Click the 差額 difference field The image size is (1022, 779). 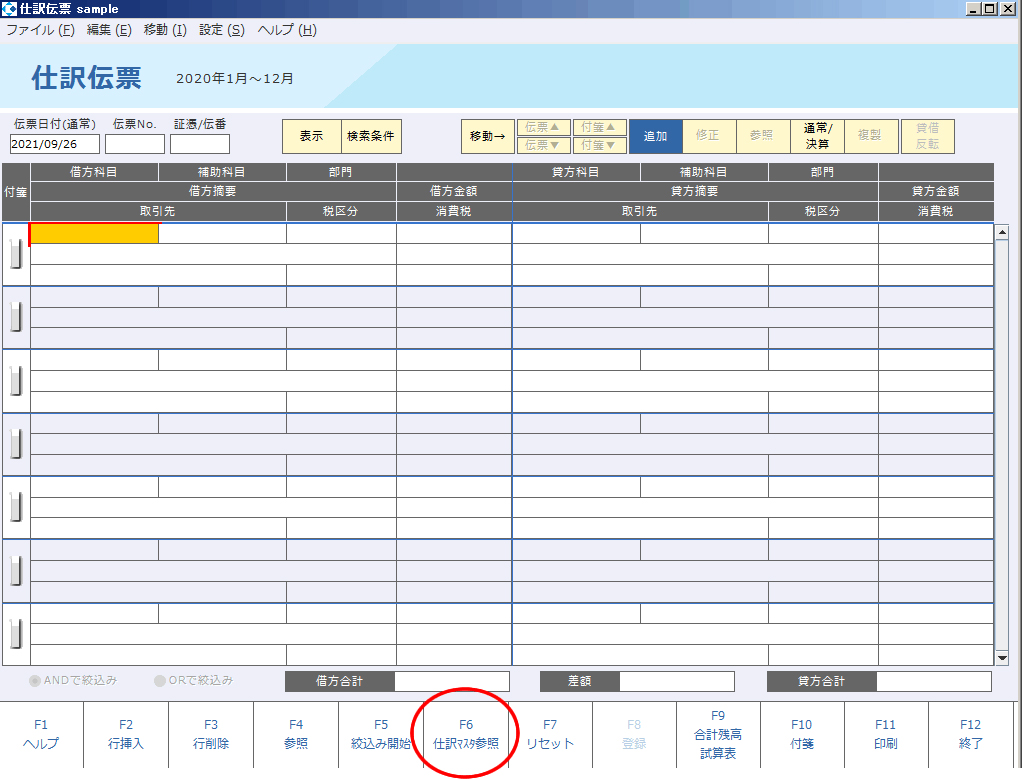(677, 681)
